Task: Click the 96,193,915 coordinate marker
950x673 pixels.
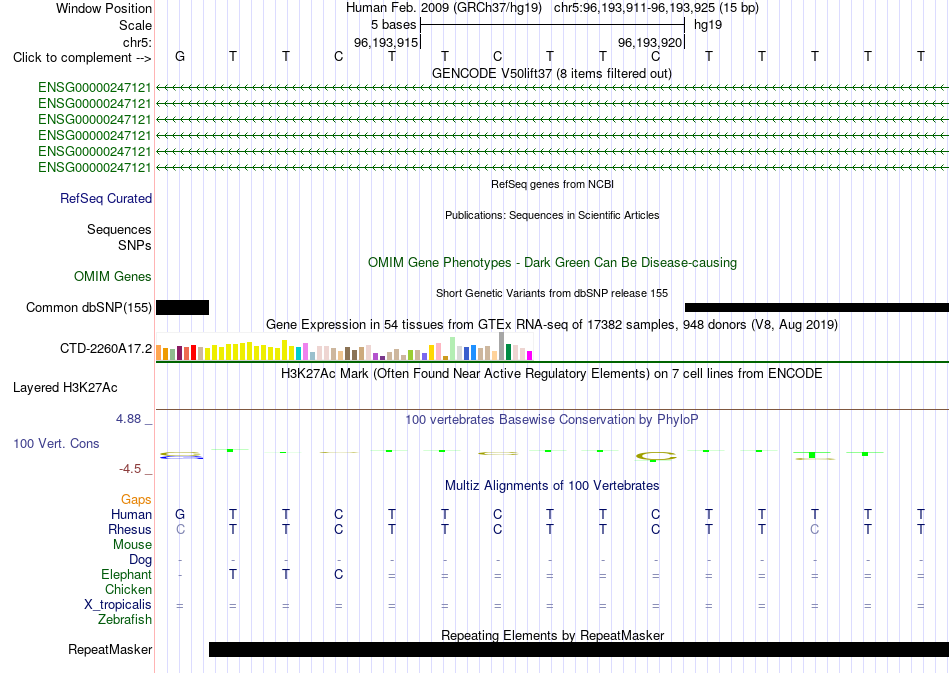Action: coord(386,42)
